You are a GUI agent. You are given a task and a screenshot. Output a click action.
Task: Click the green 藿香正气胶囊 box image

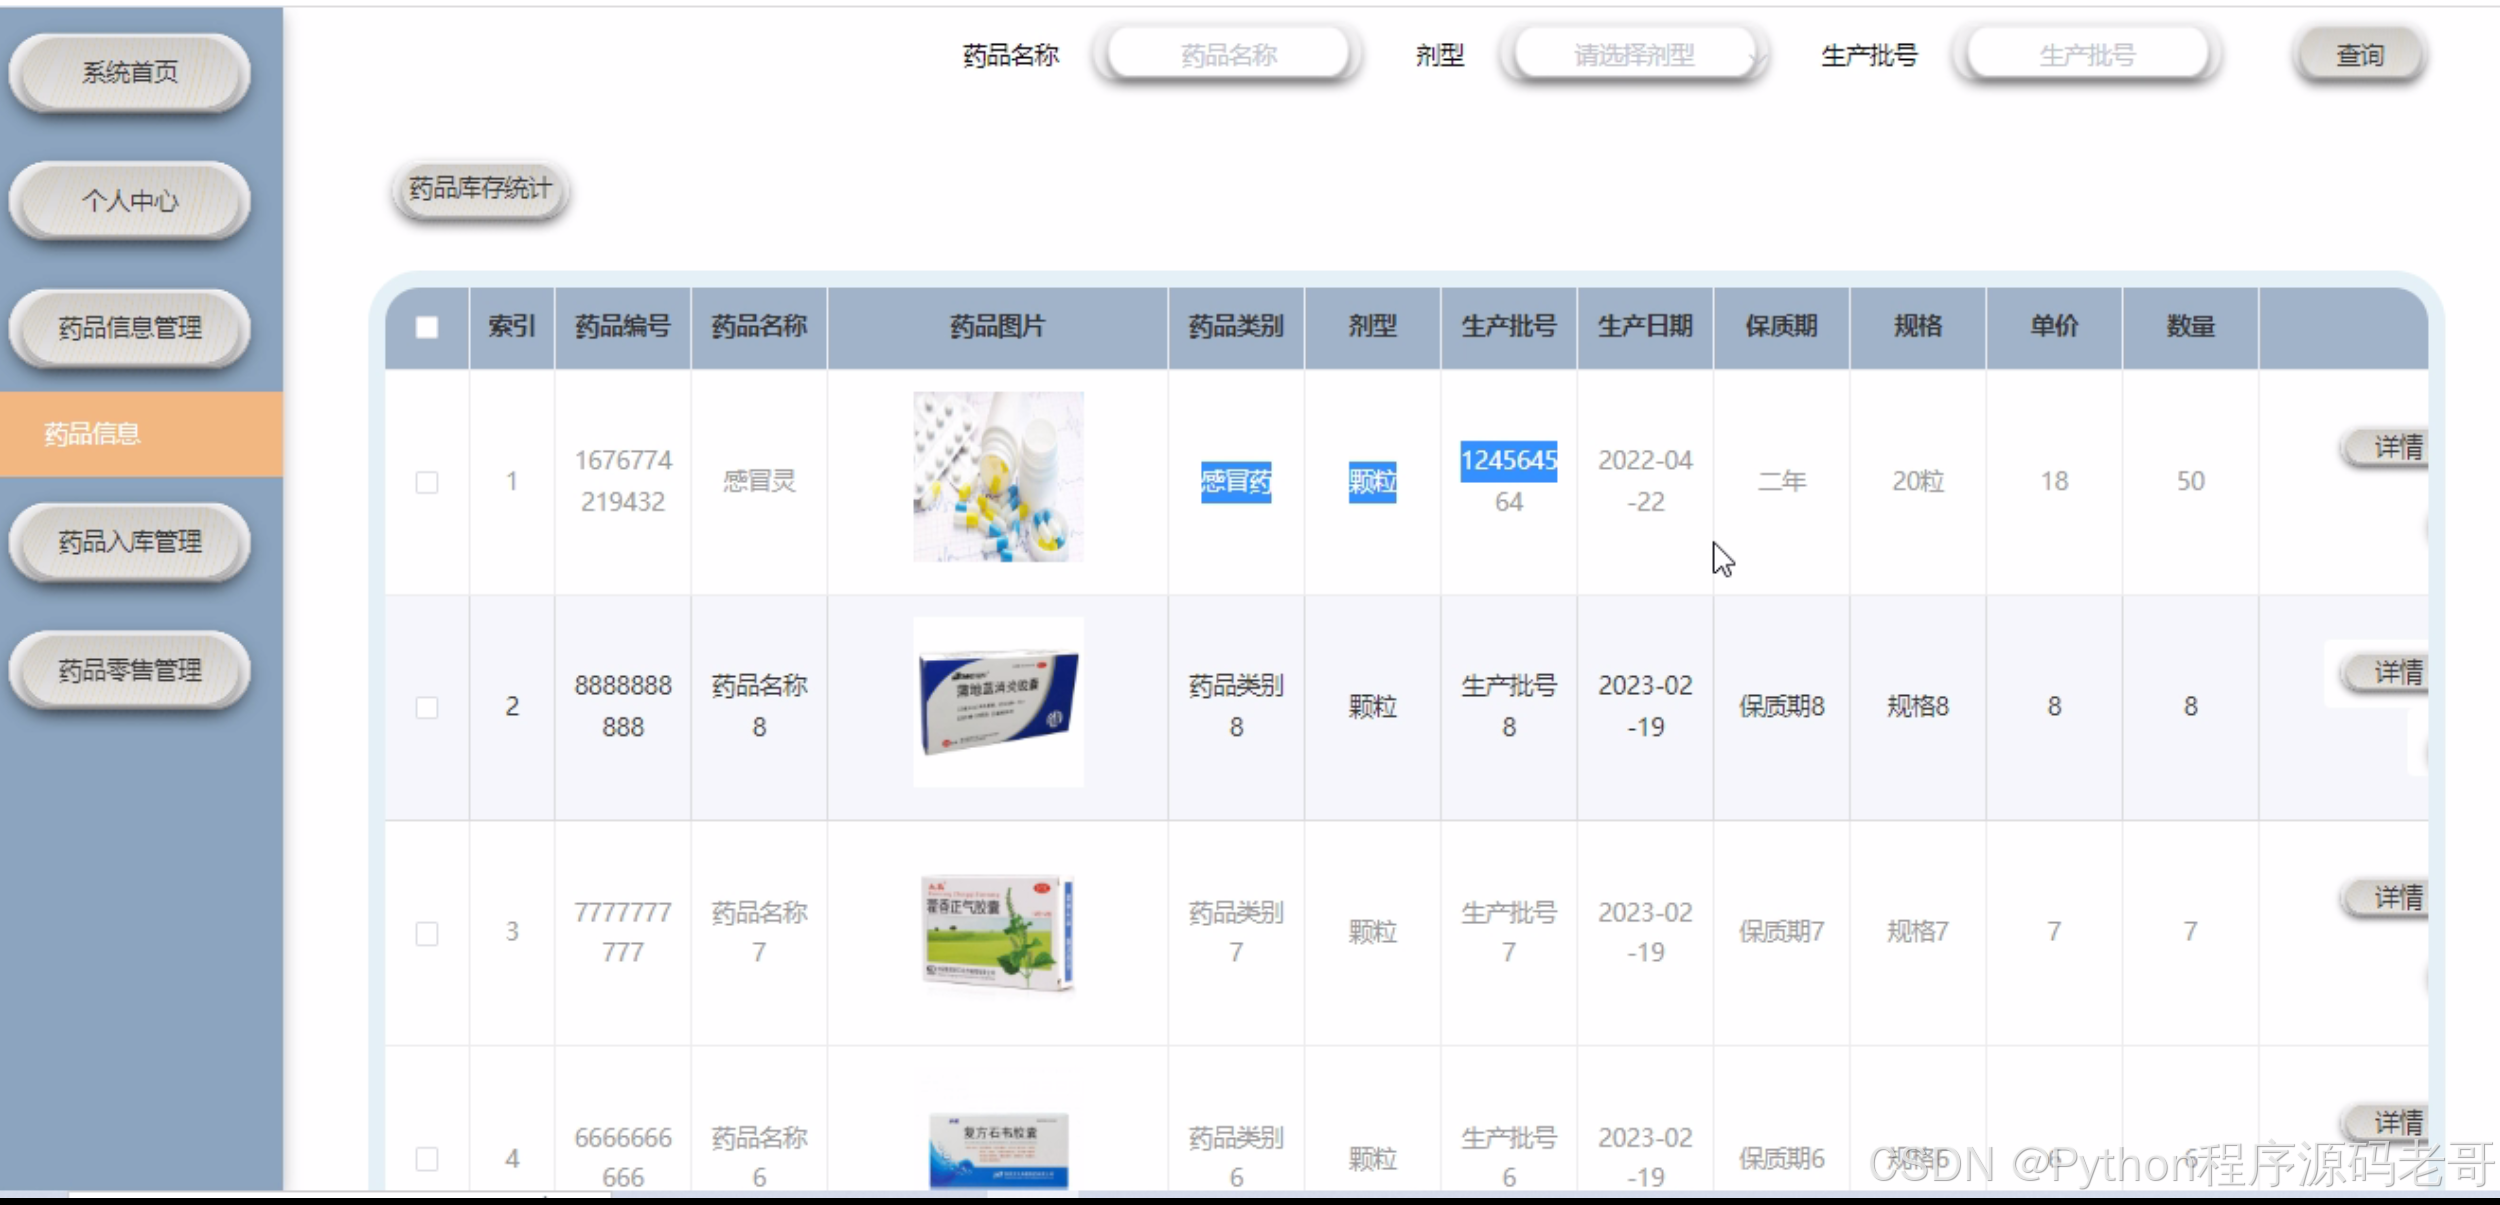tap(997, 932)
